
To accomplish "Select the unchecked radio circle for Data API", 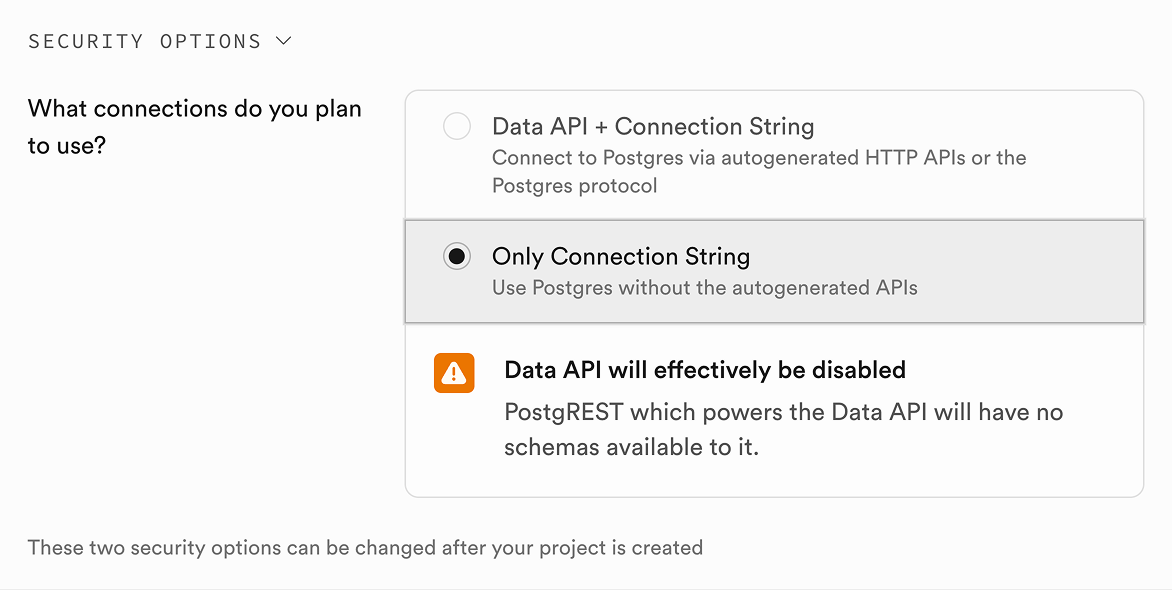I will [457, 126].
